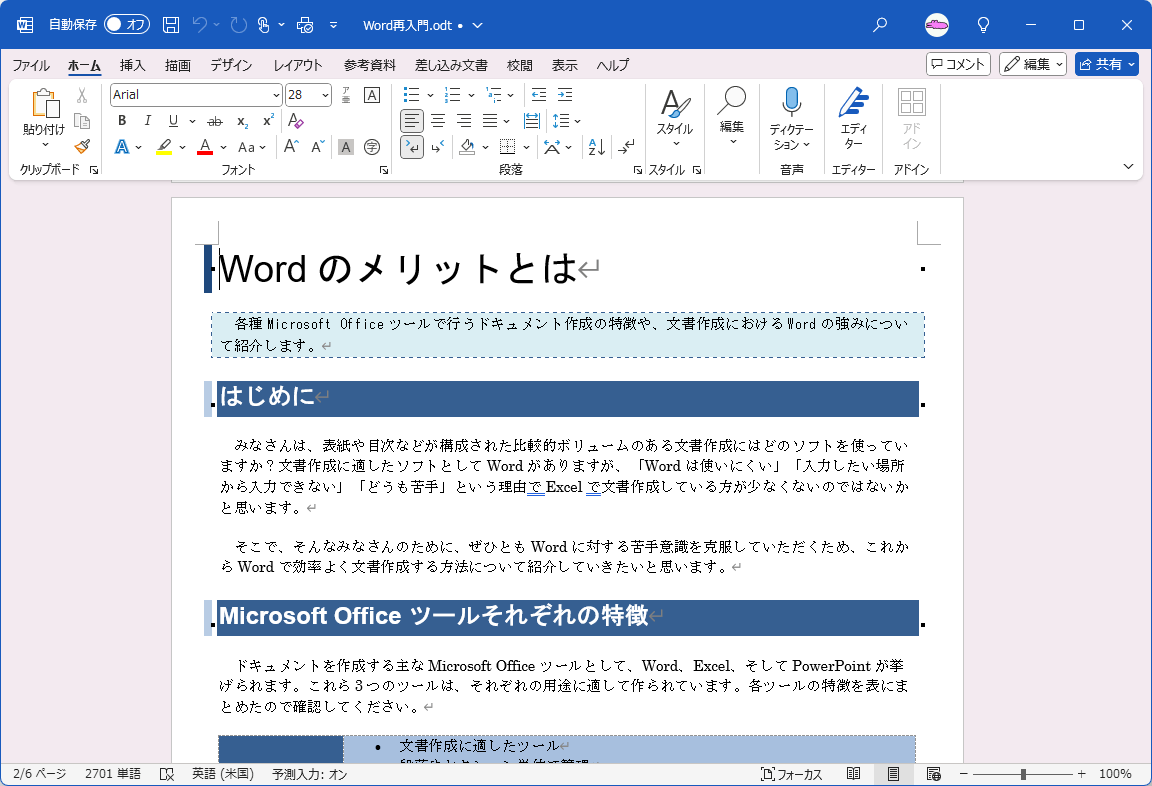Click the 100% zoom level
Image resolution: width=1152 pixels, height=786 pixels.
(1115, 774)
